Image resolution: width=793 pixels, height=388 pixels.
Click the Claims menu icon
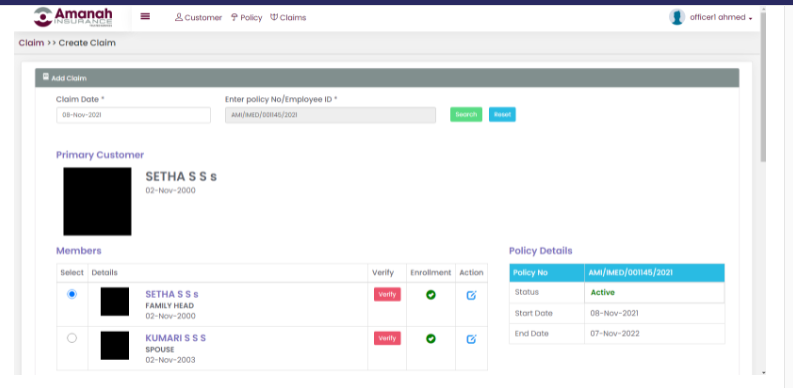[x=274, y=17]
